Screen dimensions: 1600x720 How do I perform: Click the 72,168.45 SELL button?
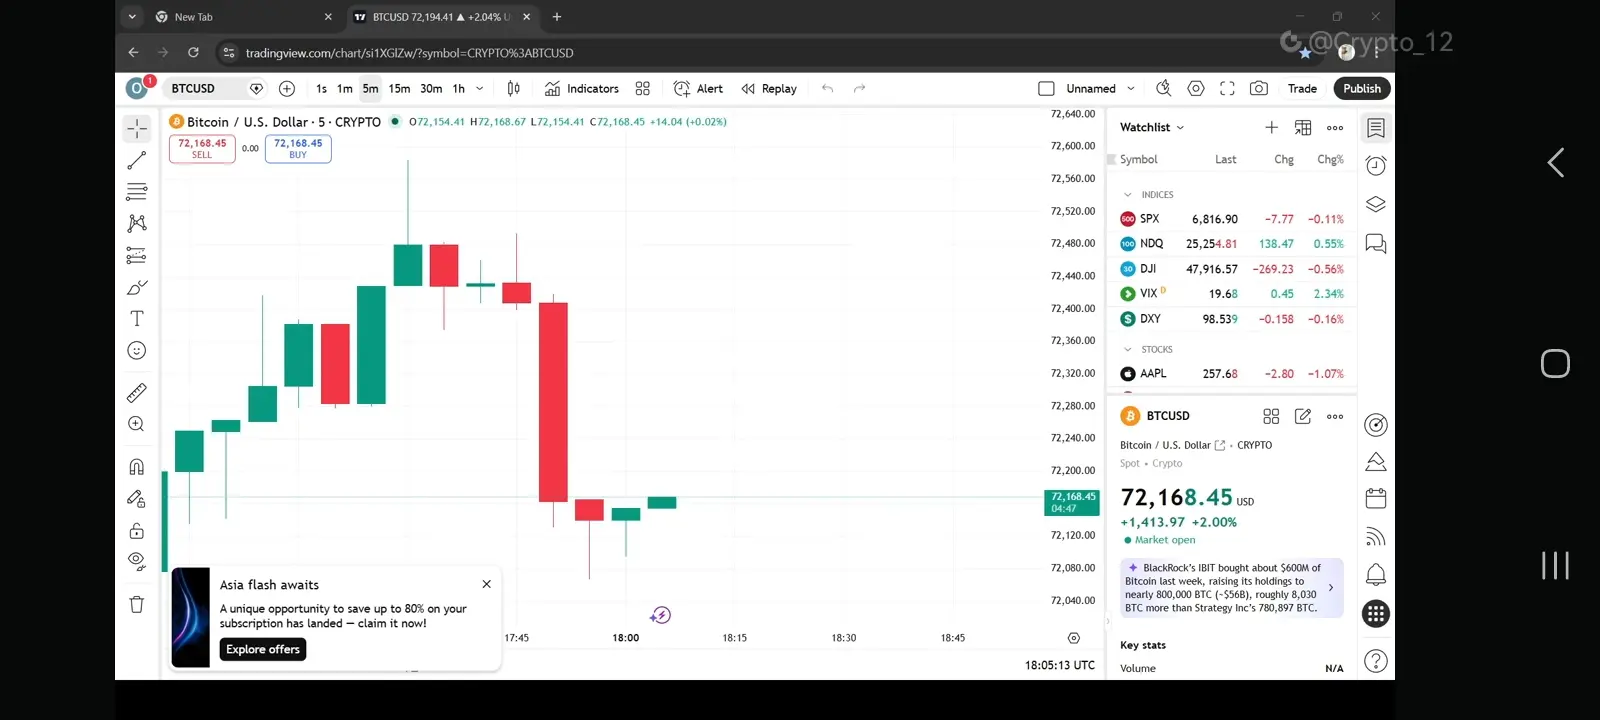tap(202, 149)
